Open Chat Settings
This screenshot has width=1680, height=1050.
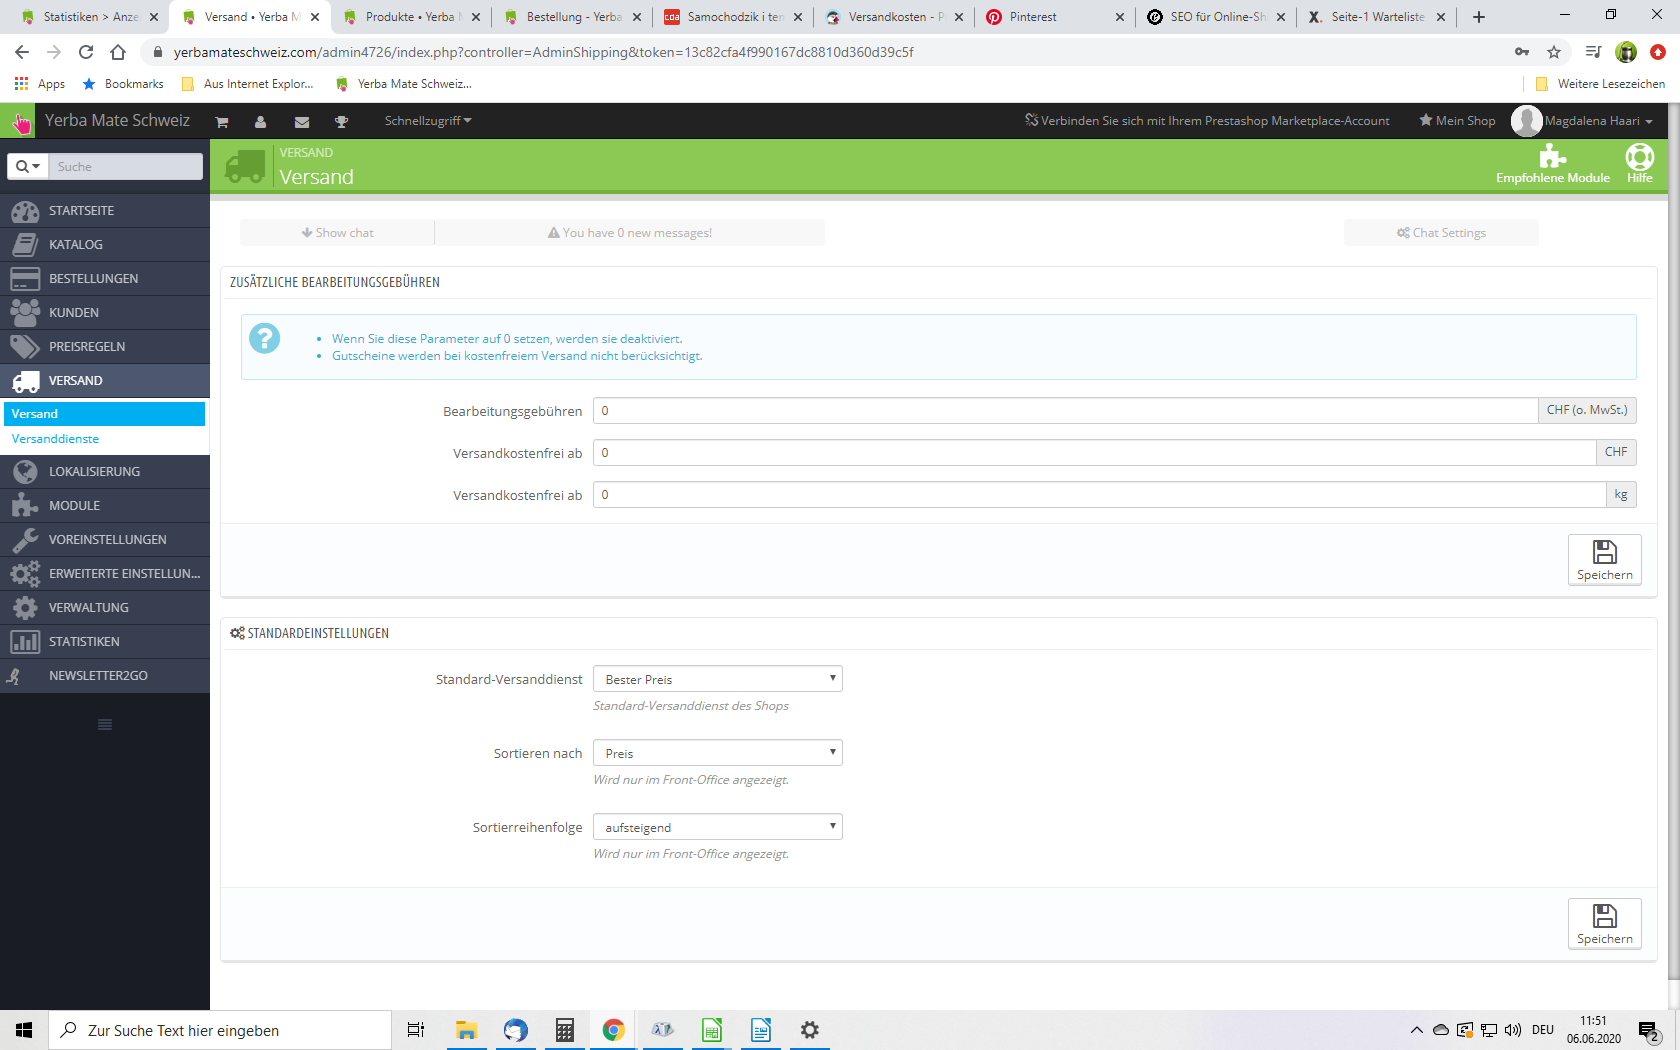pyautogui.click(x=1441, y=233)
